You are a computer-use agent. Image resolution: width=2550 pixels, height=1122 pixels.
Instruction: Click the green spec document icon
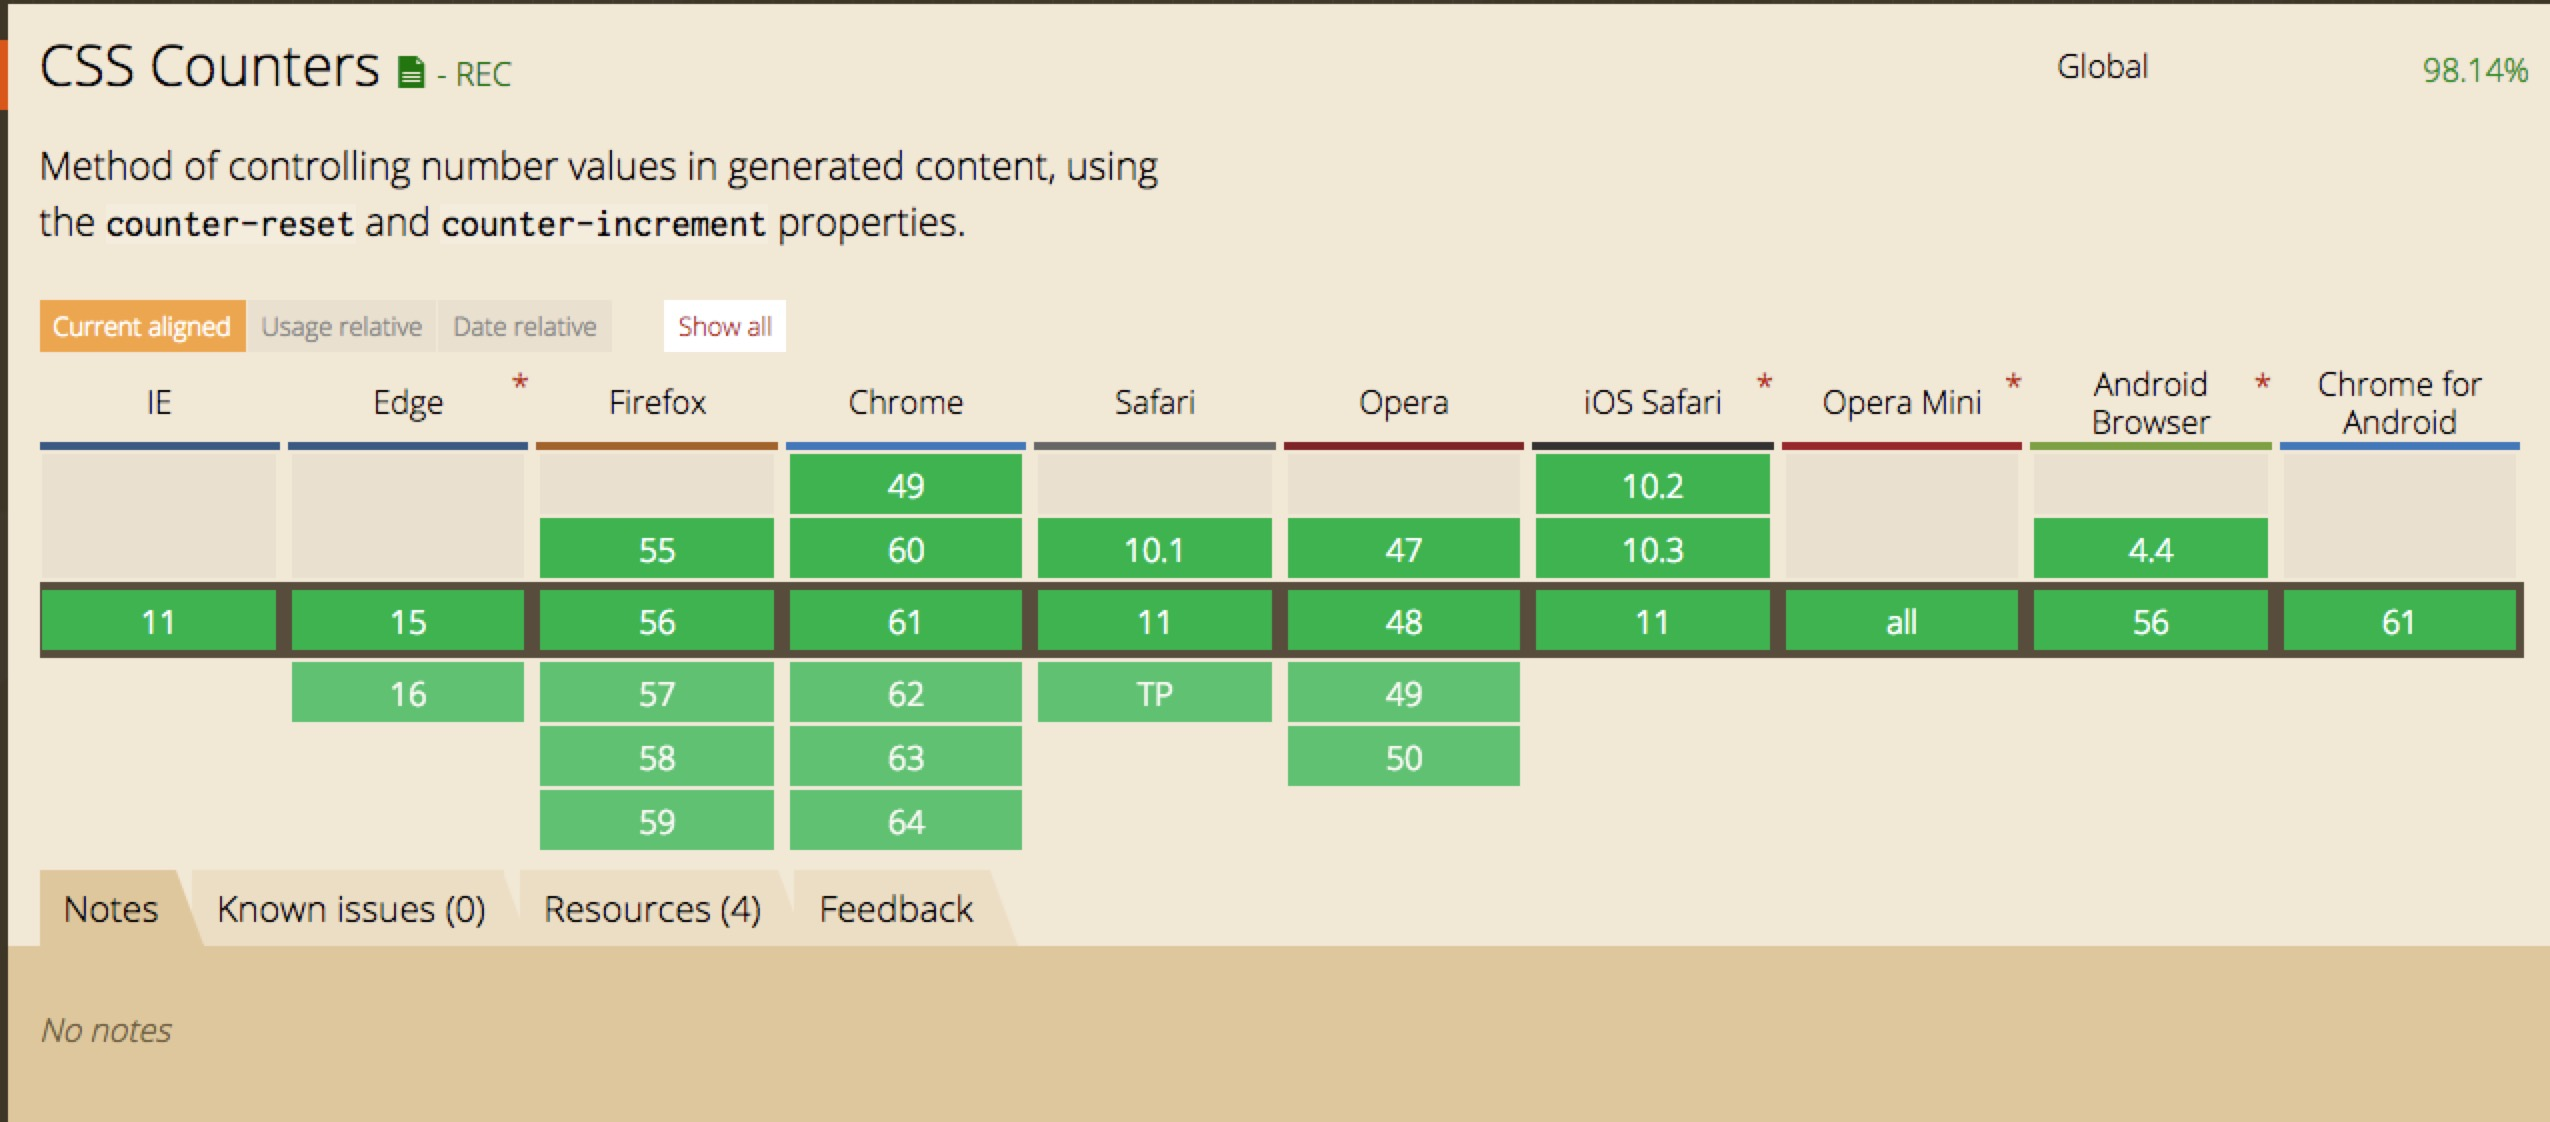[x=411, y=73]
